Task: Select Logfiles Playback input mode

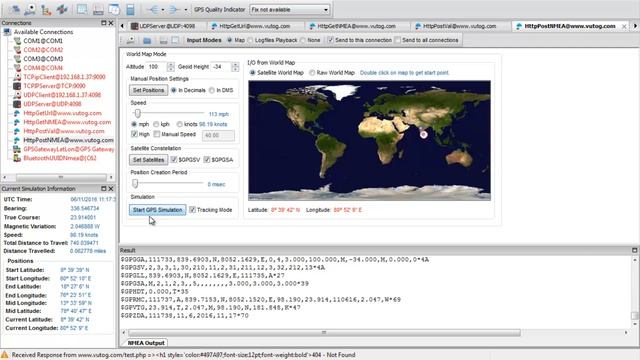Action: coord(250,40)
